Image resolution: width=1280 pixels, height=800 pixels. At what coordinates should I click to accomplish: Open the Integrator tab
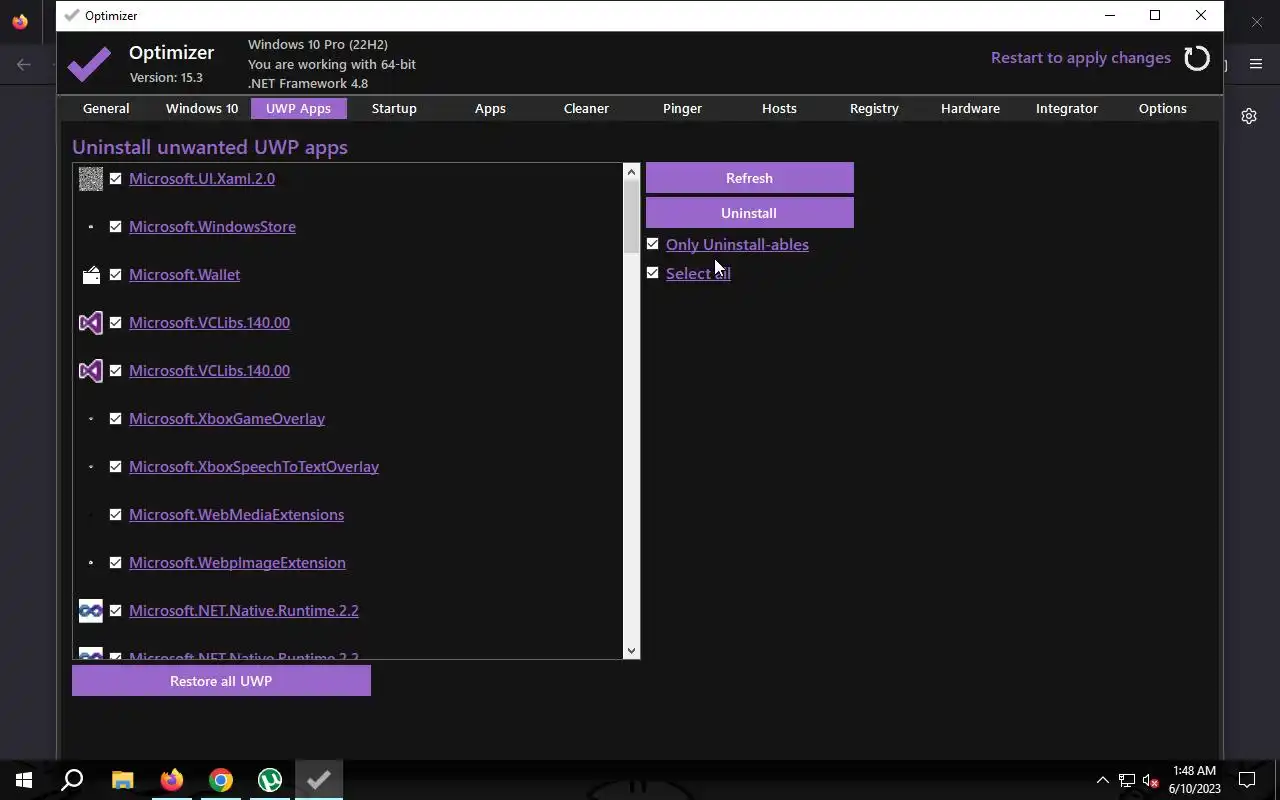pyautogui.click(x=1066, y=108)
